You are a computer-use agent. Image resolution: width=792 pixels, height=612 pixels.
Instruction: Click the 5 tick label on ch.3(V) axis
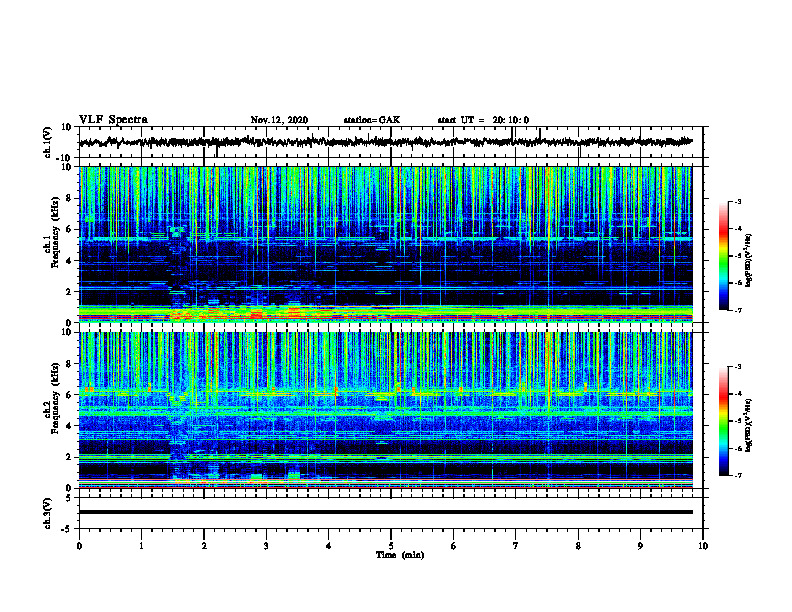click(x=69, y=498)
